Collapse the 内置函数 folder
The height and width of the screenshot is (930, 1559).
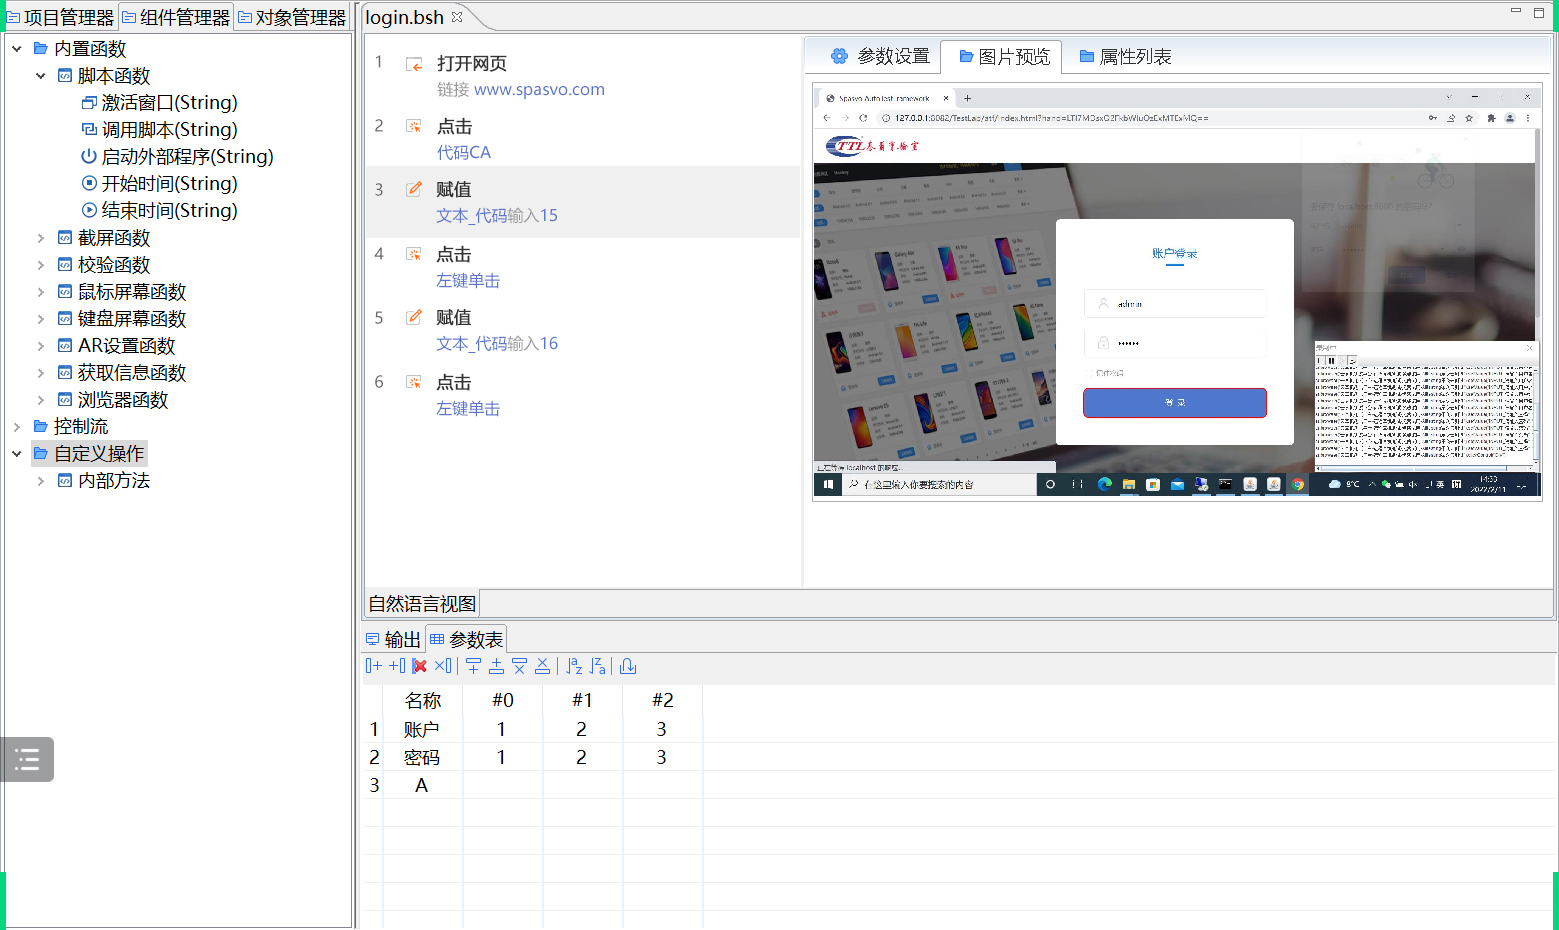click(16, 47)
